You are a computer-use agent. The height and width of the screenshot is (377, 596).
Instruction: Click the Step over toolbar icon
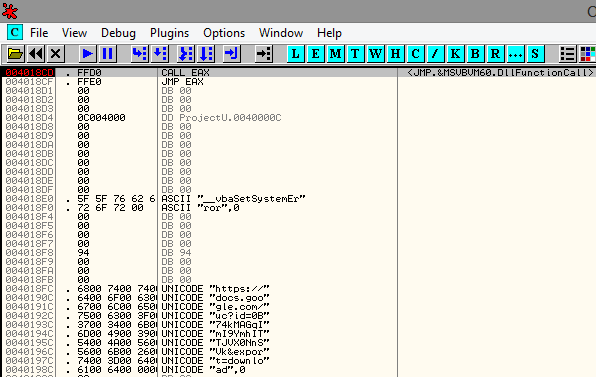pyautogui.click(x=160, y=54)
